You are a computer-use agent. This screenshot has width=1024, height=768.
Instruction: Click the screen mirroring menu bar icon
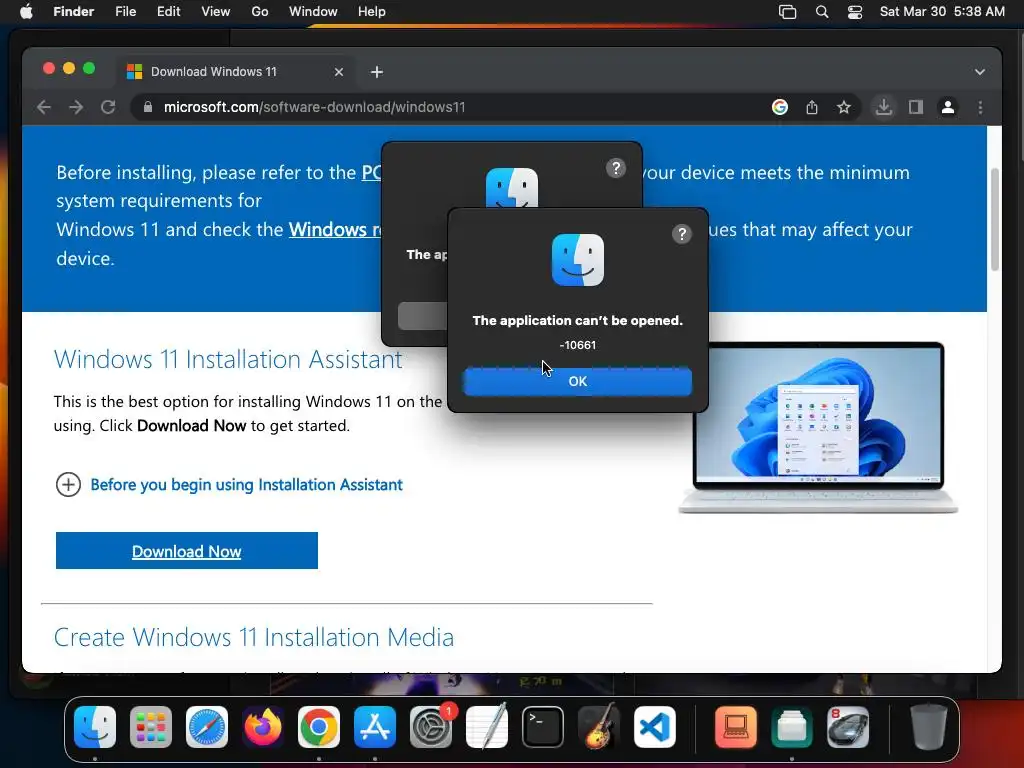pos(788,12)
